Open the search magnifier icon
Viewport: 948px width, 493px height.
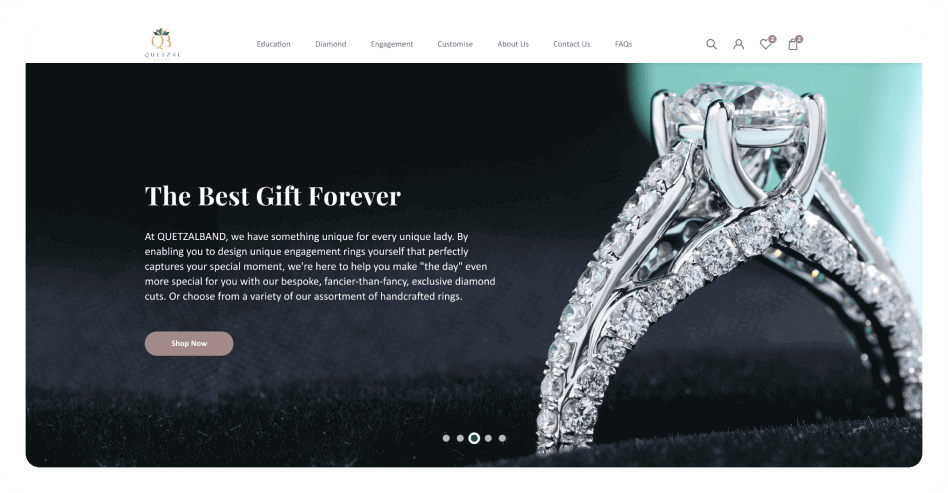712,44
